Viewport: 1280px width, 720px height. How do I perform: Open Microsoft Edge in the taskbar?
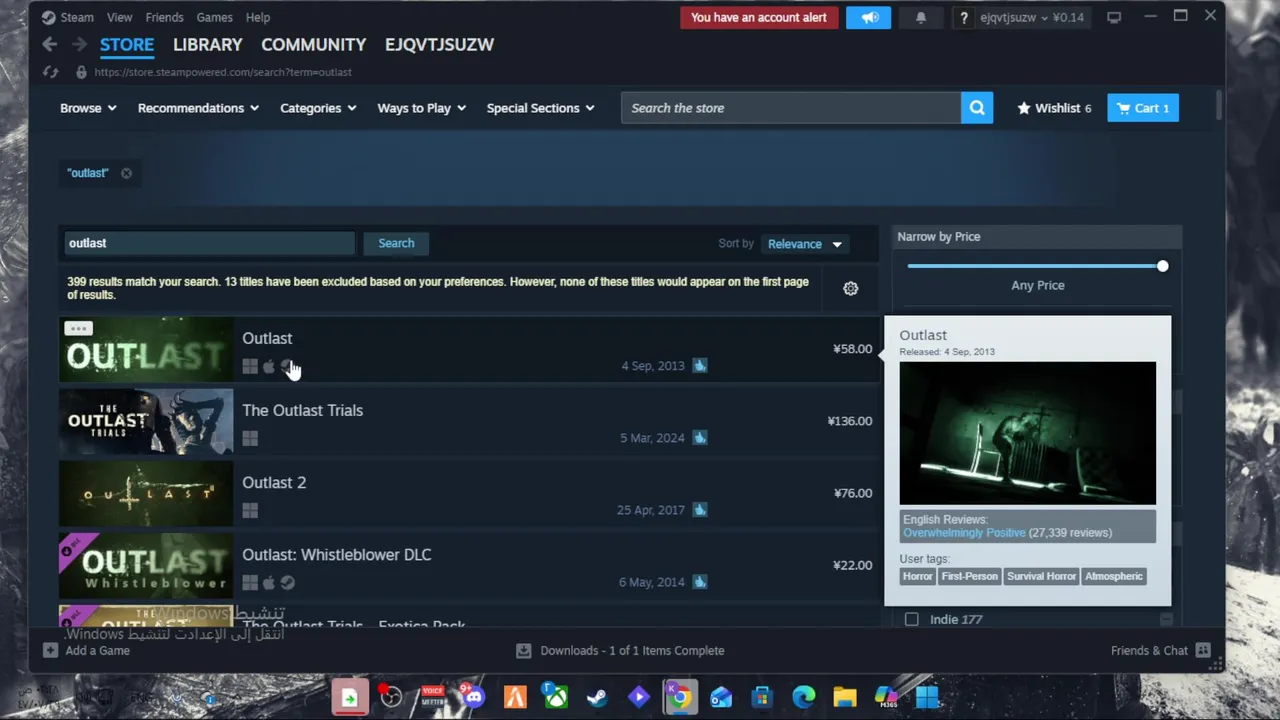pyautogui.click(x=803, y=697)
